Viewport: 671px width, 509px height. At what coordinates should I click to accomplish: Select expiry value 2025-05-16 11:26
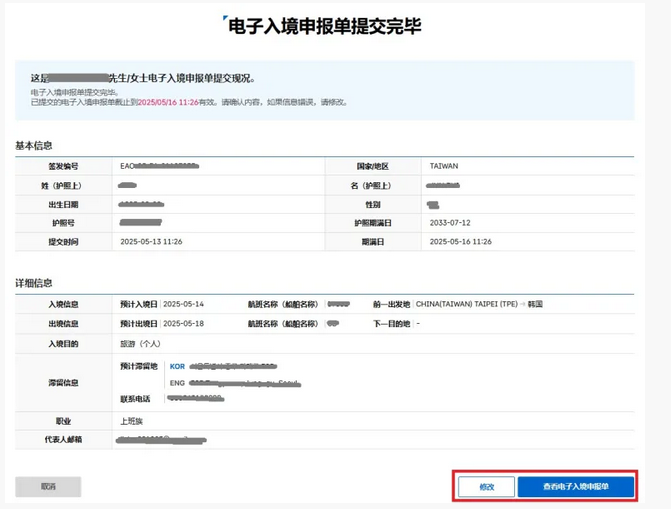[460, 242]
